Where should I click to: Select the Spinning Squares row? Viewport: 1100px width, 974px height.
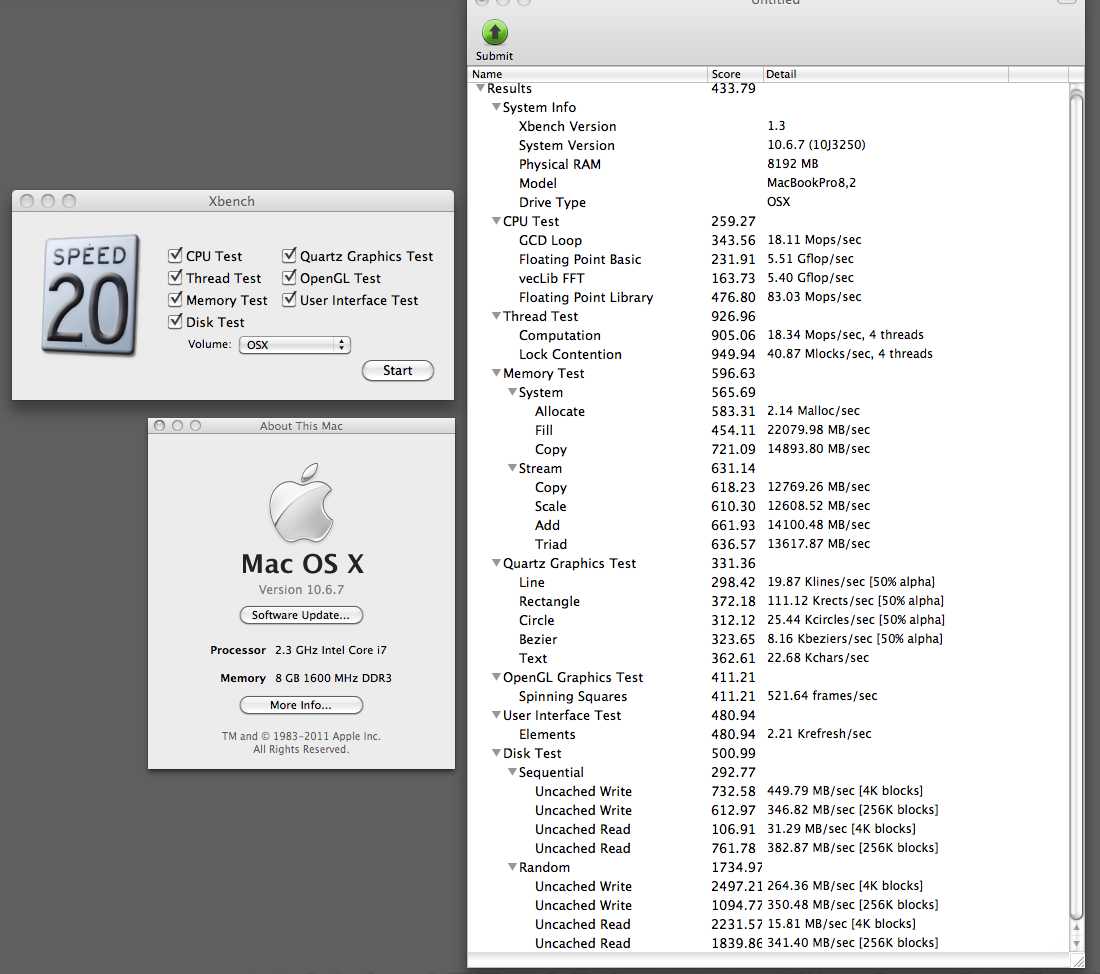(x=768, y=696)
